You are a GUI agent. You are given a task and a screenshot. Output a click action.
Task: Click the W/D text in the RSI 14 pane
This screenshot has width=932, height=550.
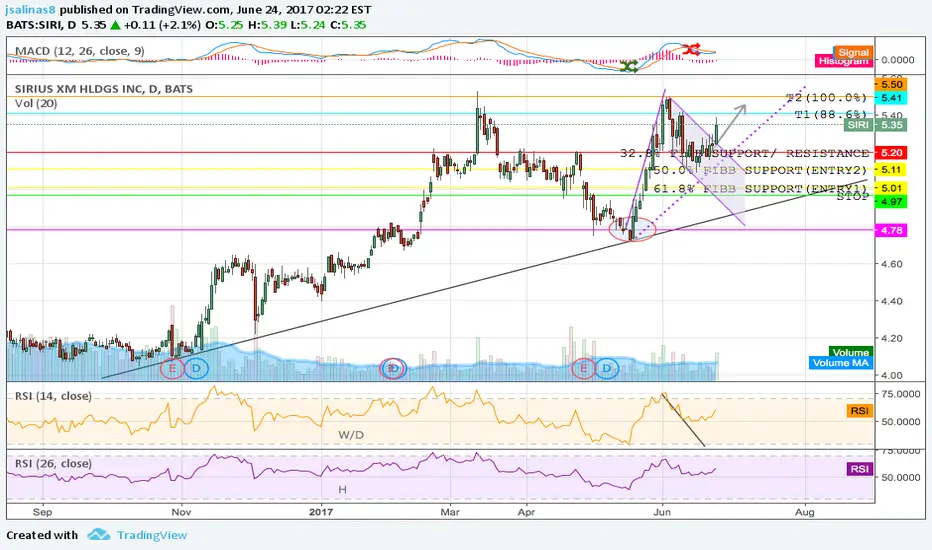click(351, 435)
